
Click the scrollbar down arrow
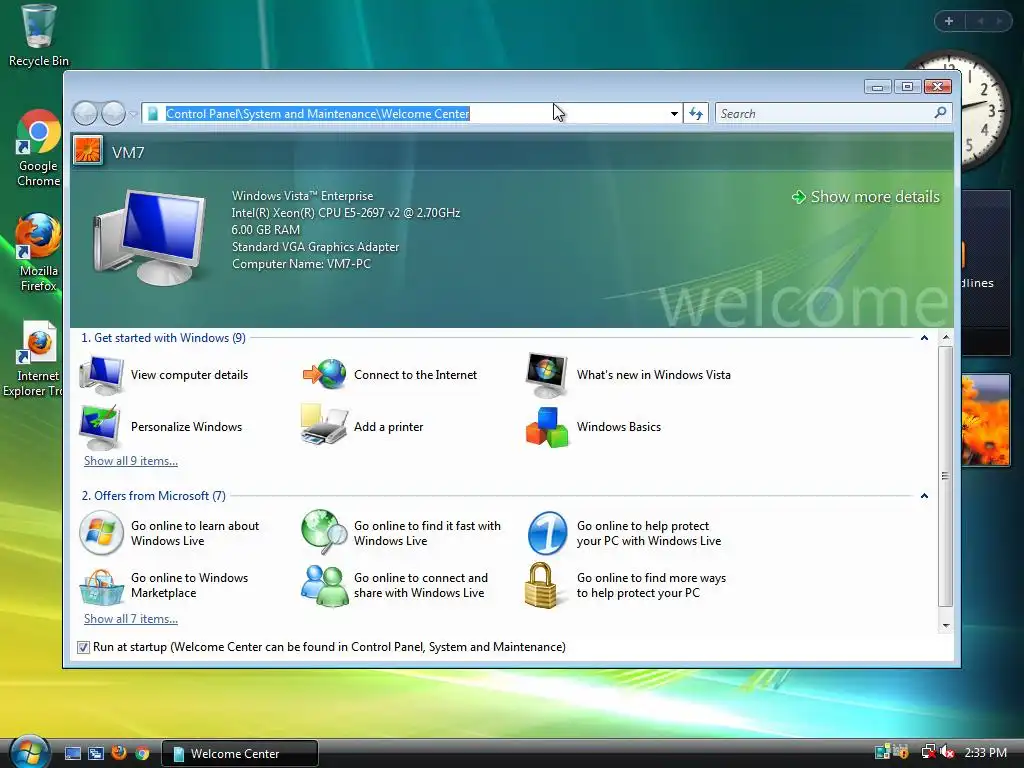click(x=946, y=626)
